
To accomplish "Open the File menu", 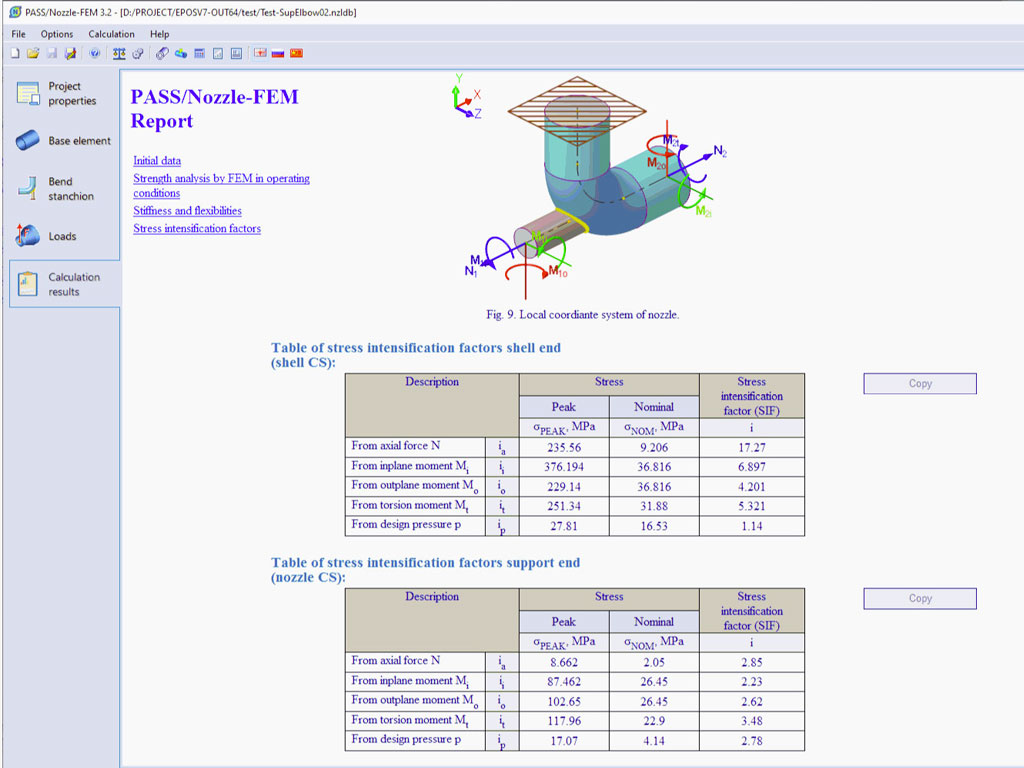I will tap(19, 34).
